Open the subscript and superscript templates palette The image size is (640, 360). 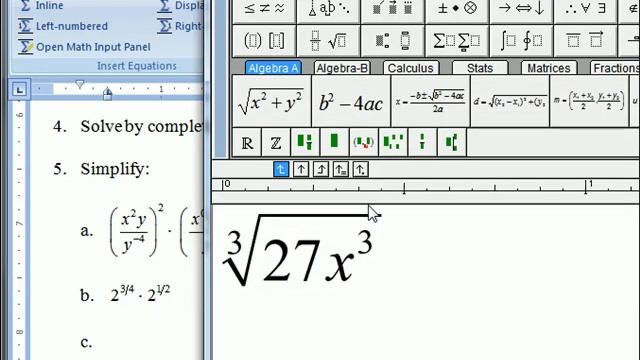click(x=392, y=40)
